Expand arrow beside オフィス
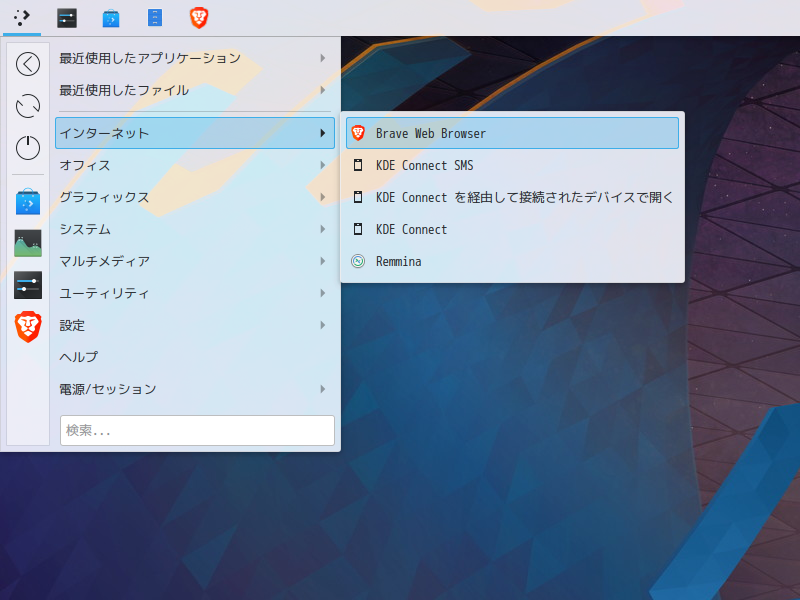 [x=322, y=165]
